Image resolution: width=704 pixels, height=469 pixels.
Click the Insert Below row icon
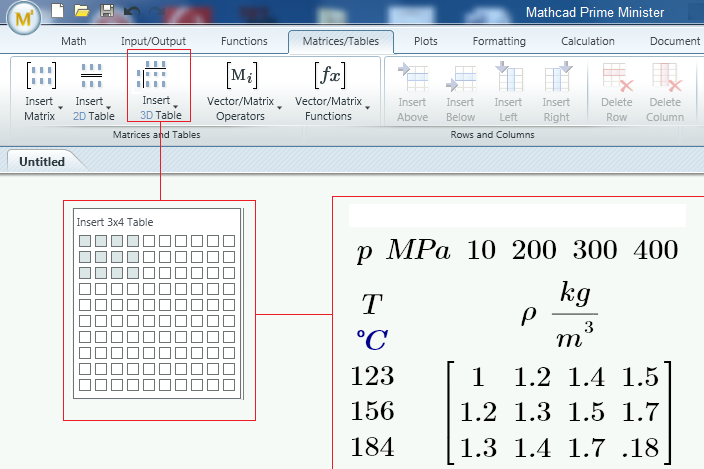(x=461, y=78)
